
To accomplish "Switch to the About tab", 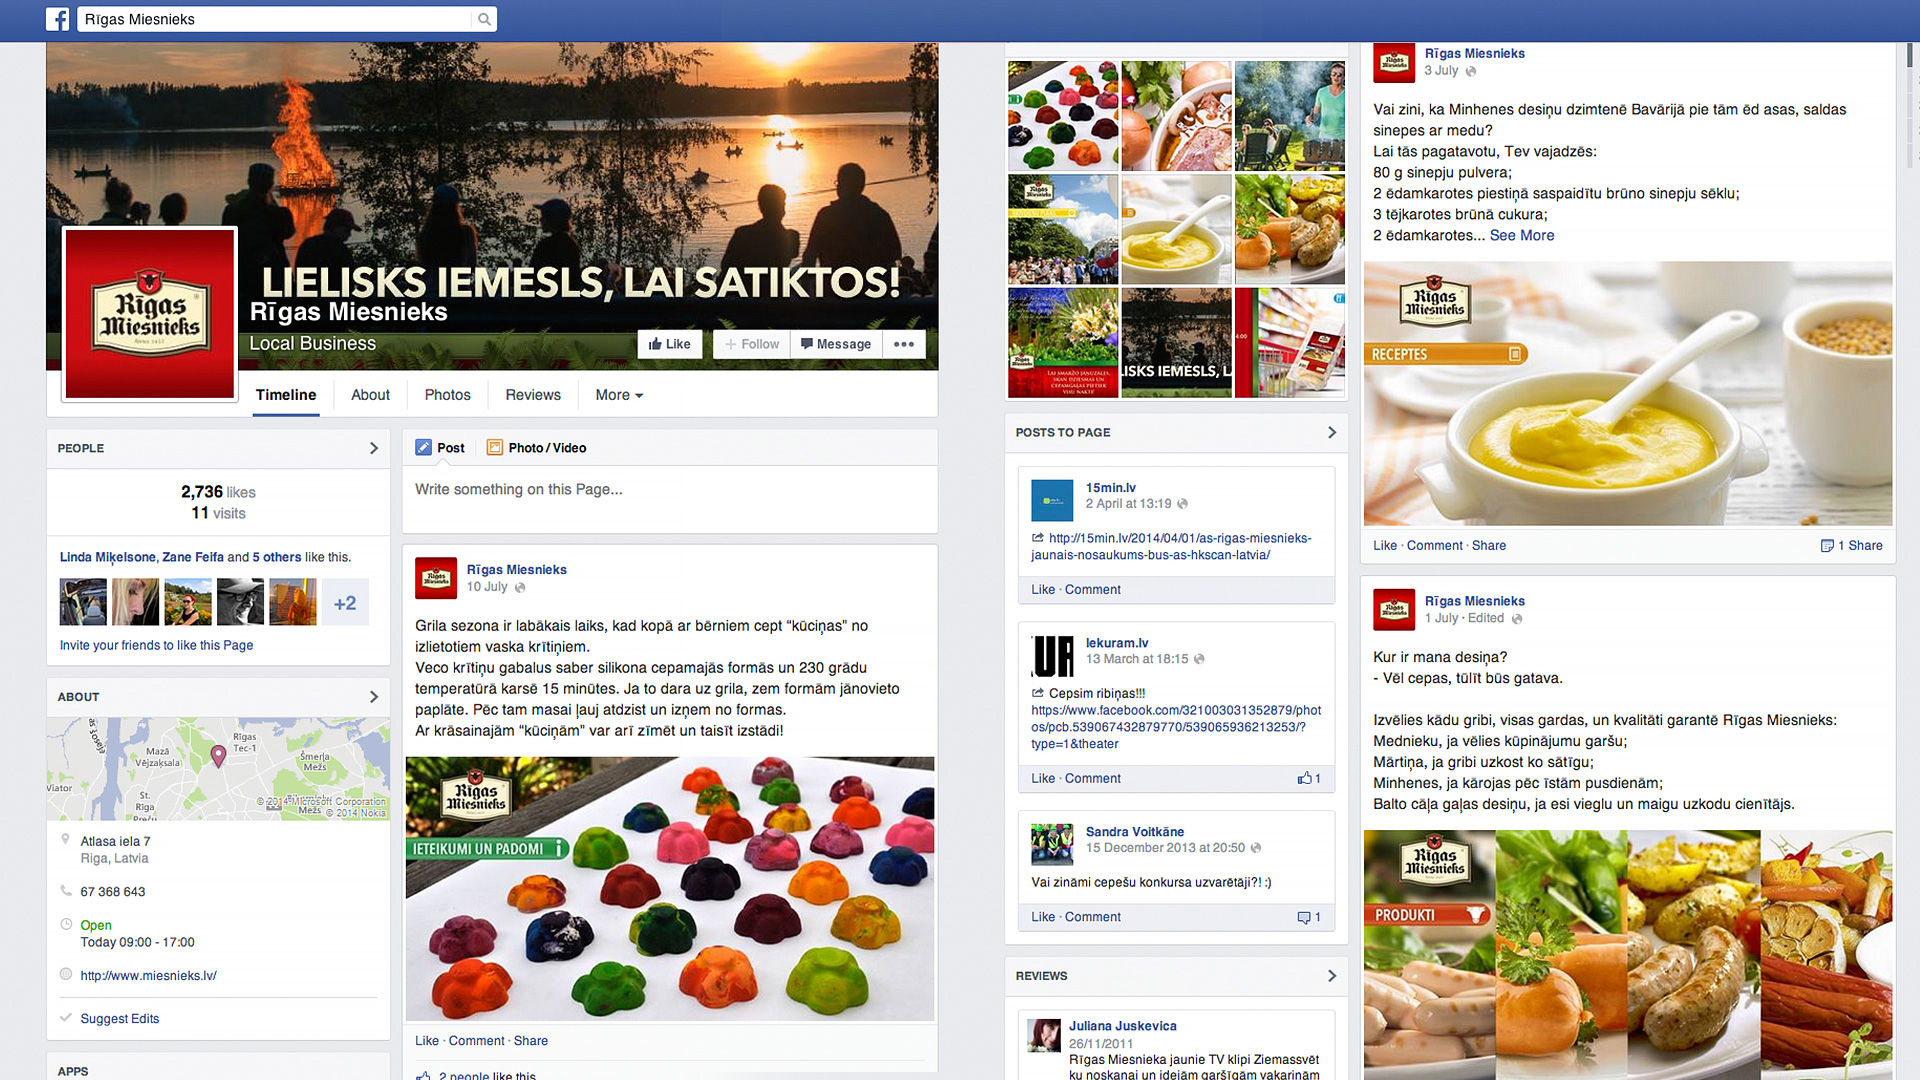I will 370,395.
